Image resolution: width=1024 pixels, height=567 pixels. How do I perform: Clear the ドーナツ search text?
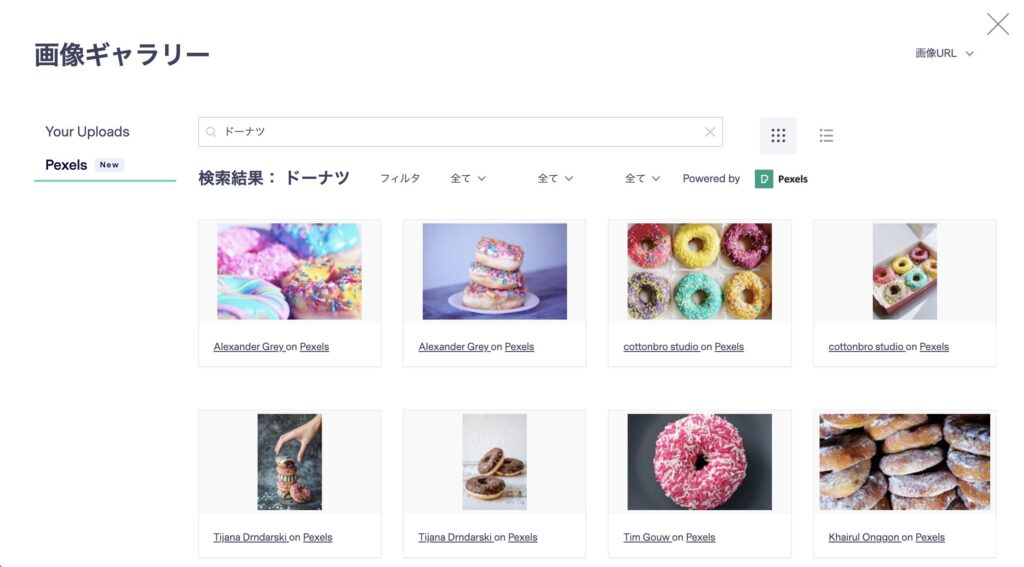(710, 132)
